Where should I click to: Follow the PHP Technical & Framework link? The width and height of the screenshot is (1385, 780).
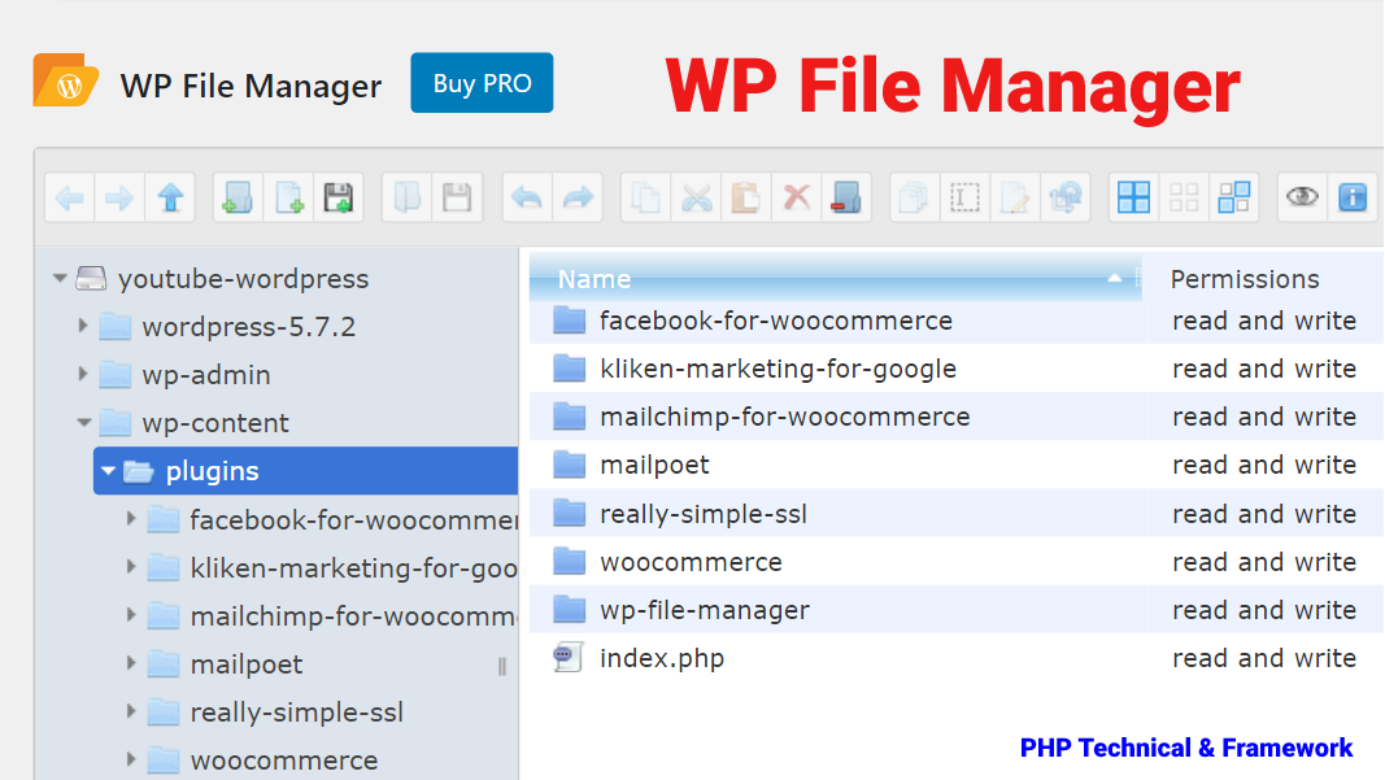(x=1186, y=747)
